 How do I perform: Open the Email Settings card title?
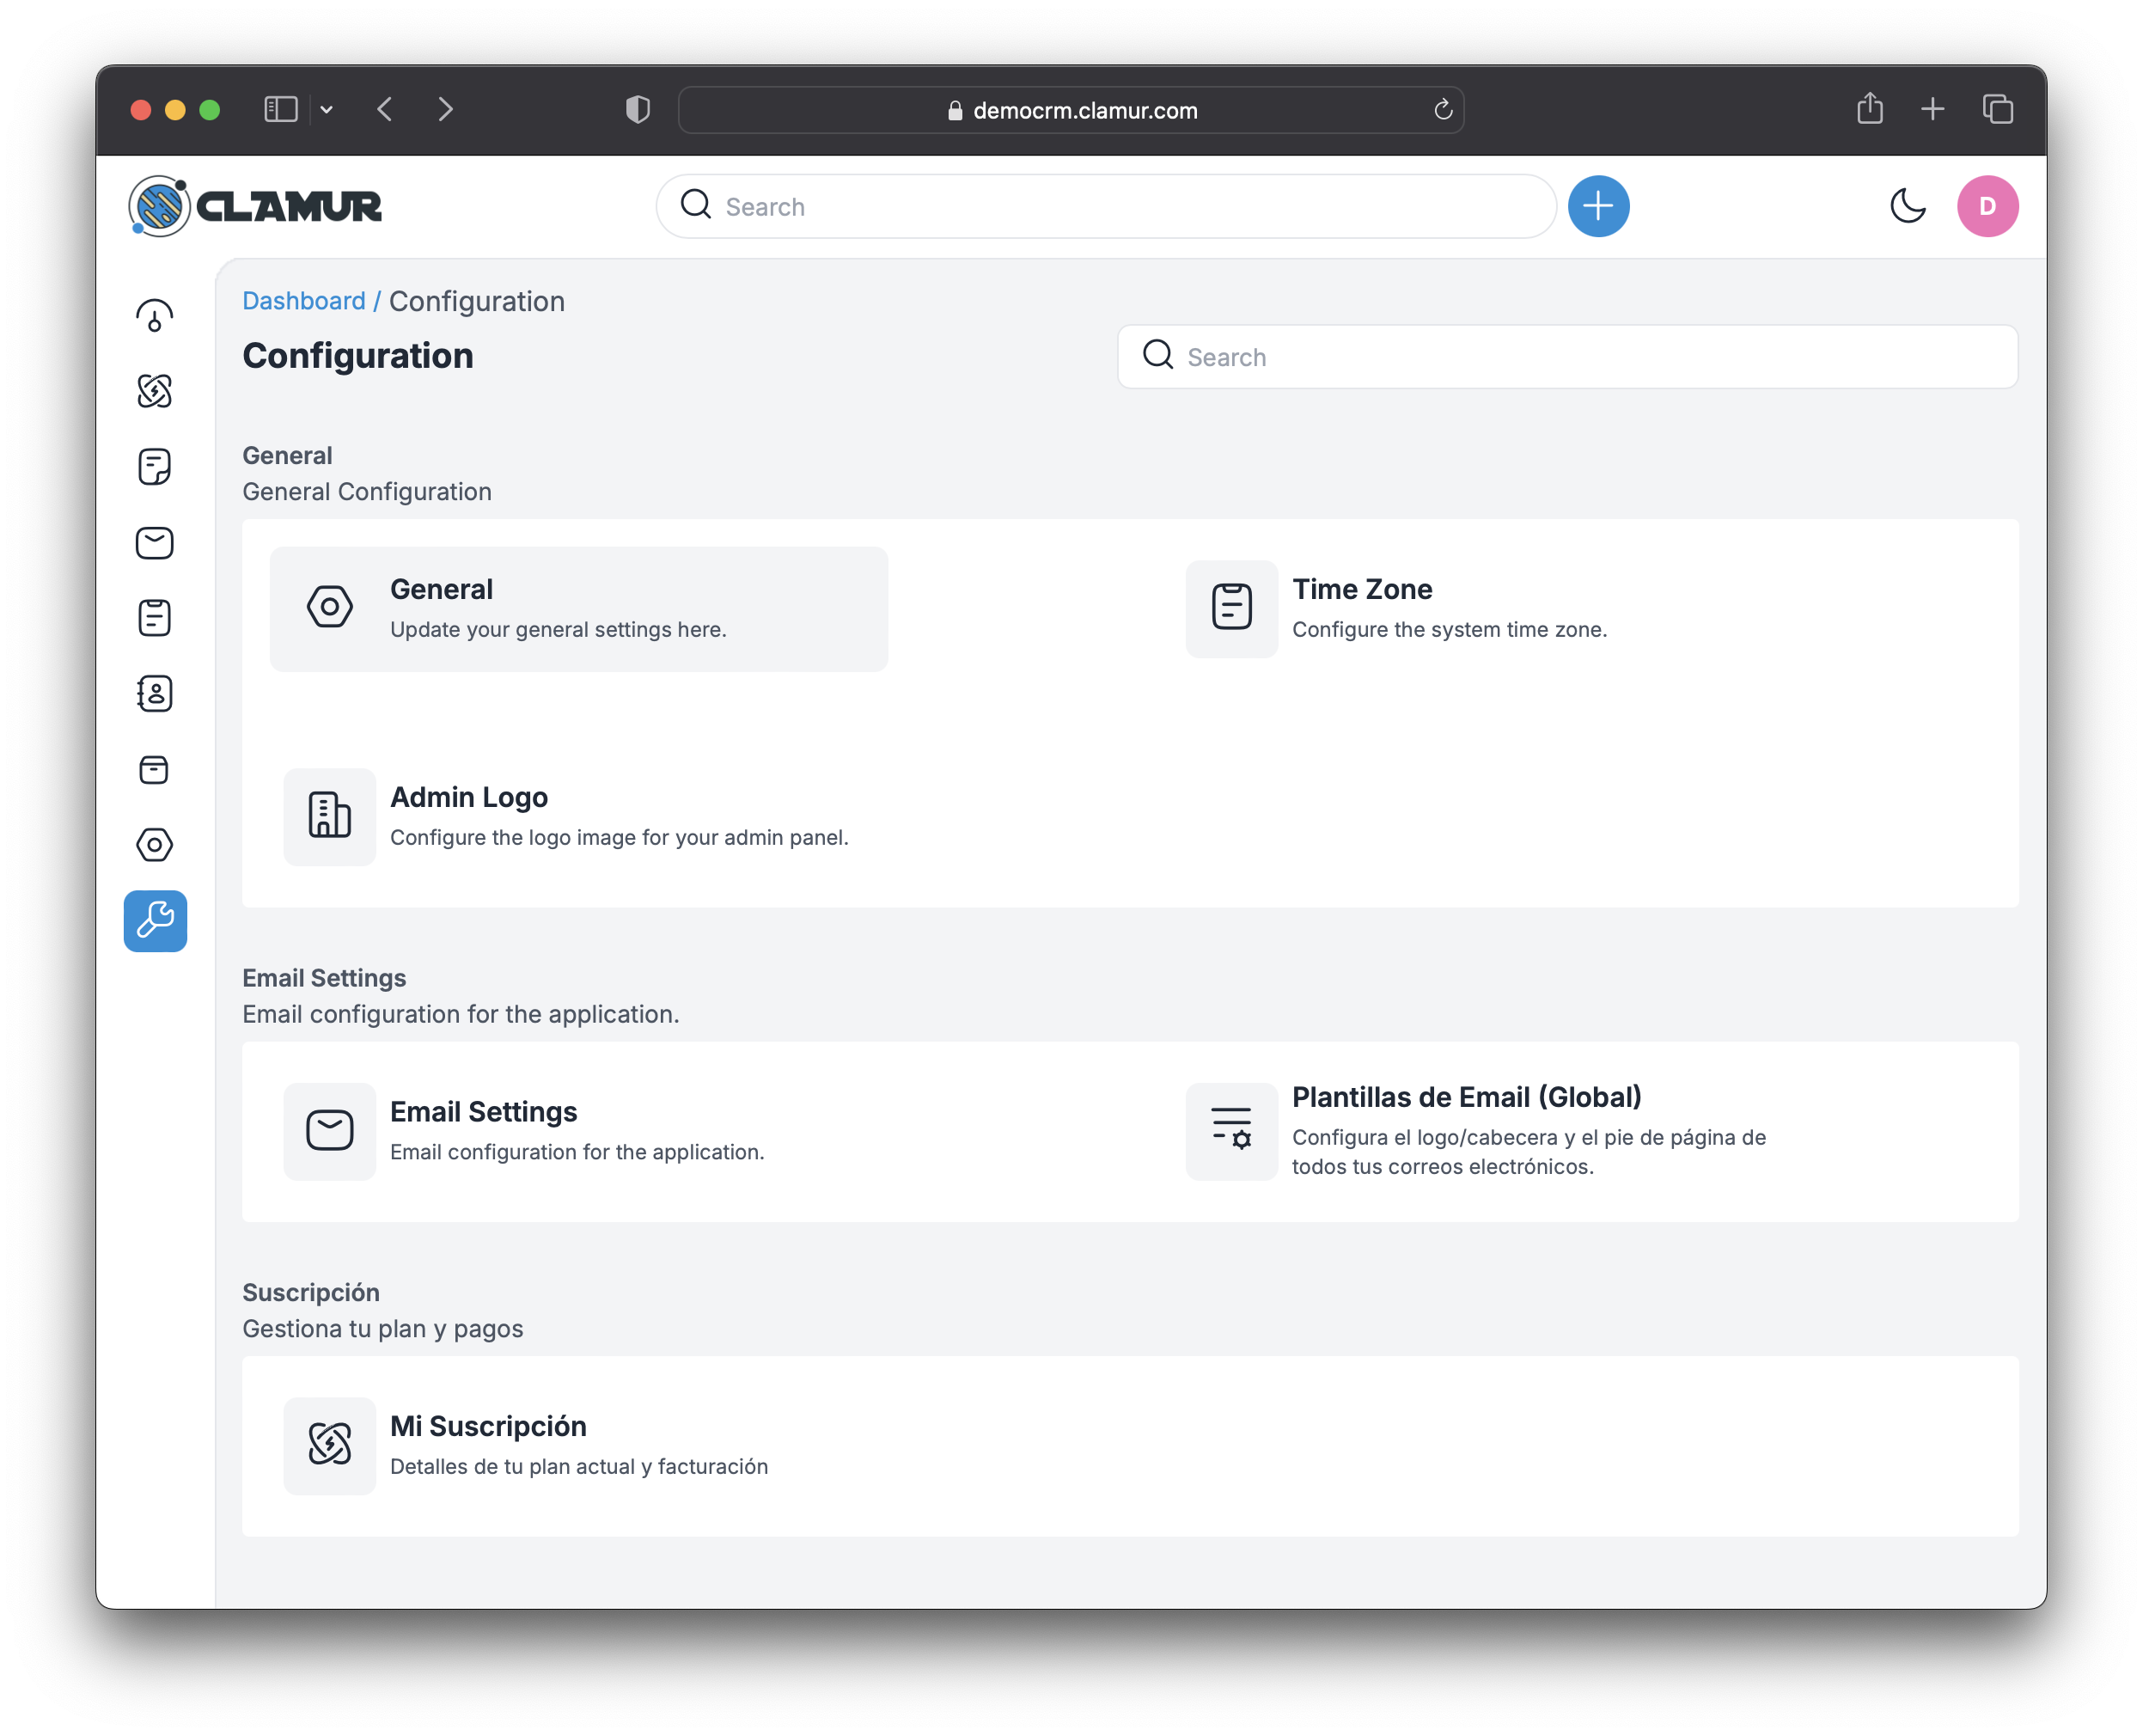(x=484, y=1112)
